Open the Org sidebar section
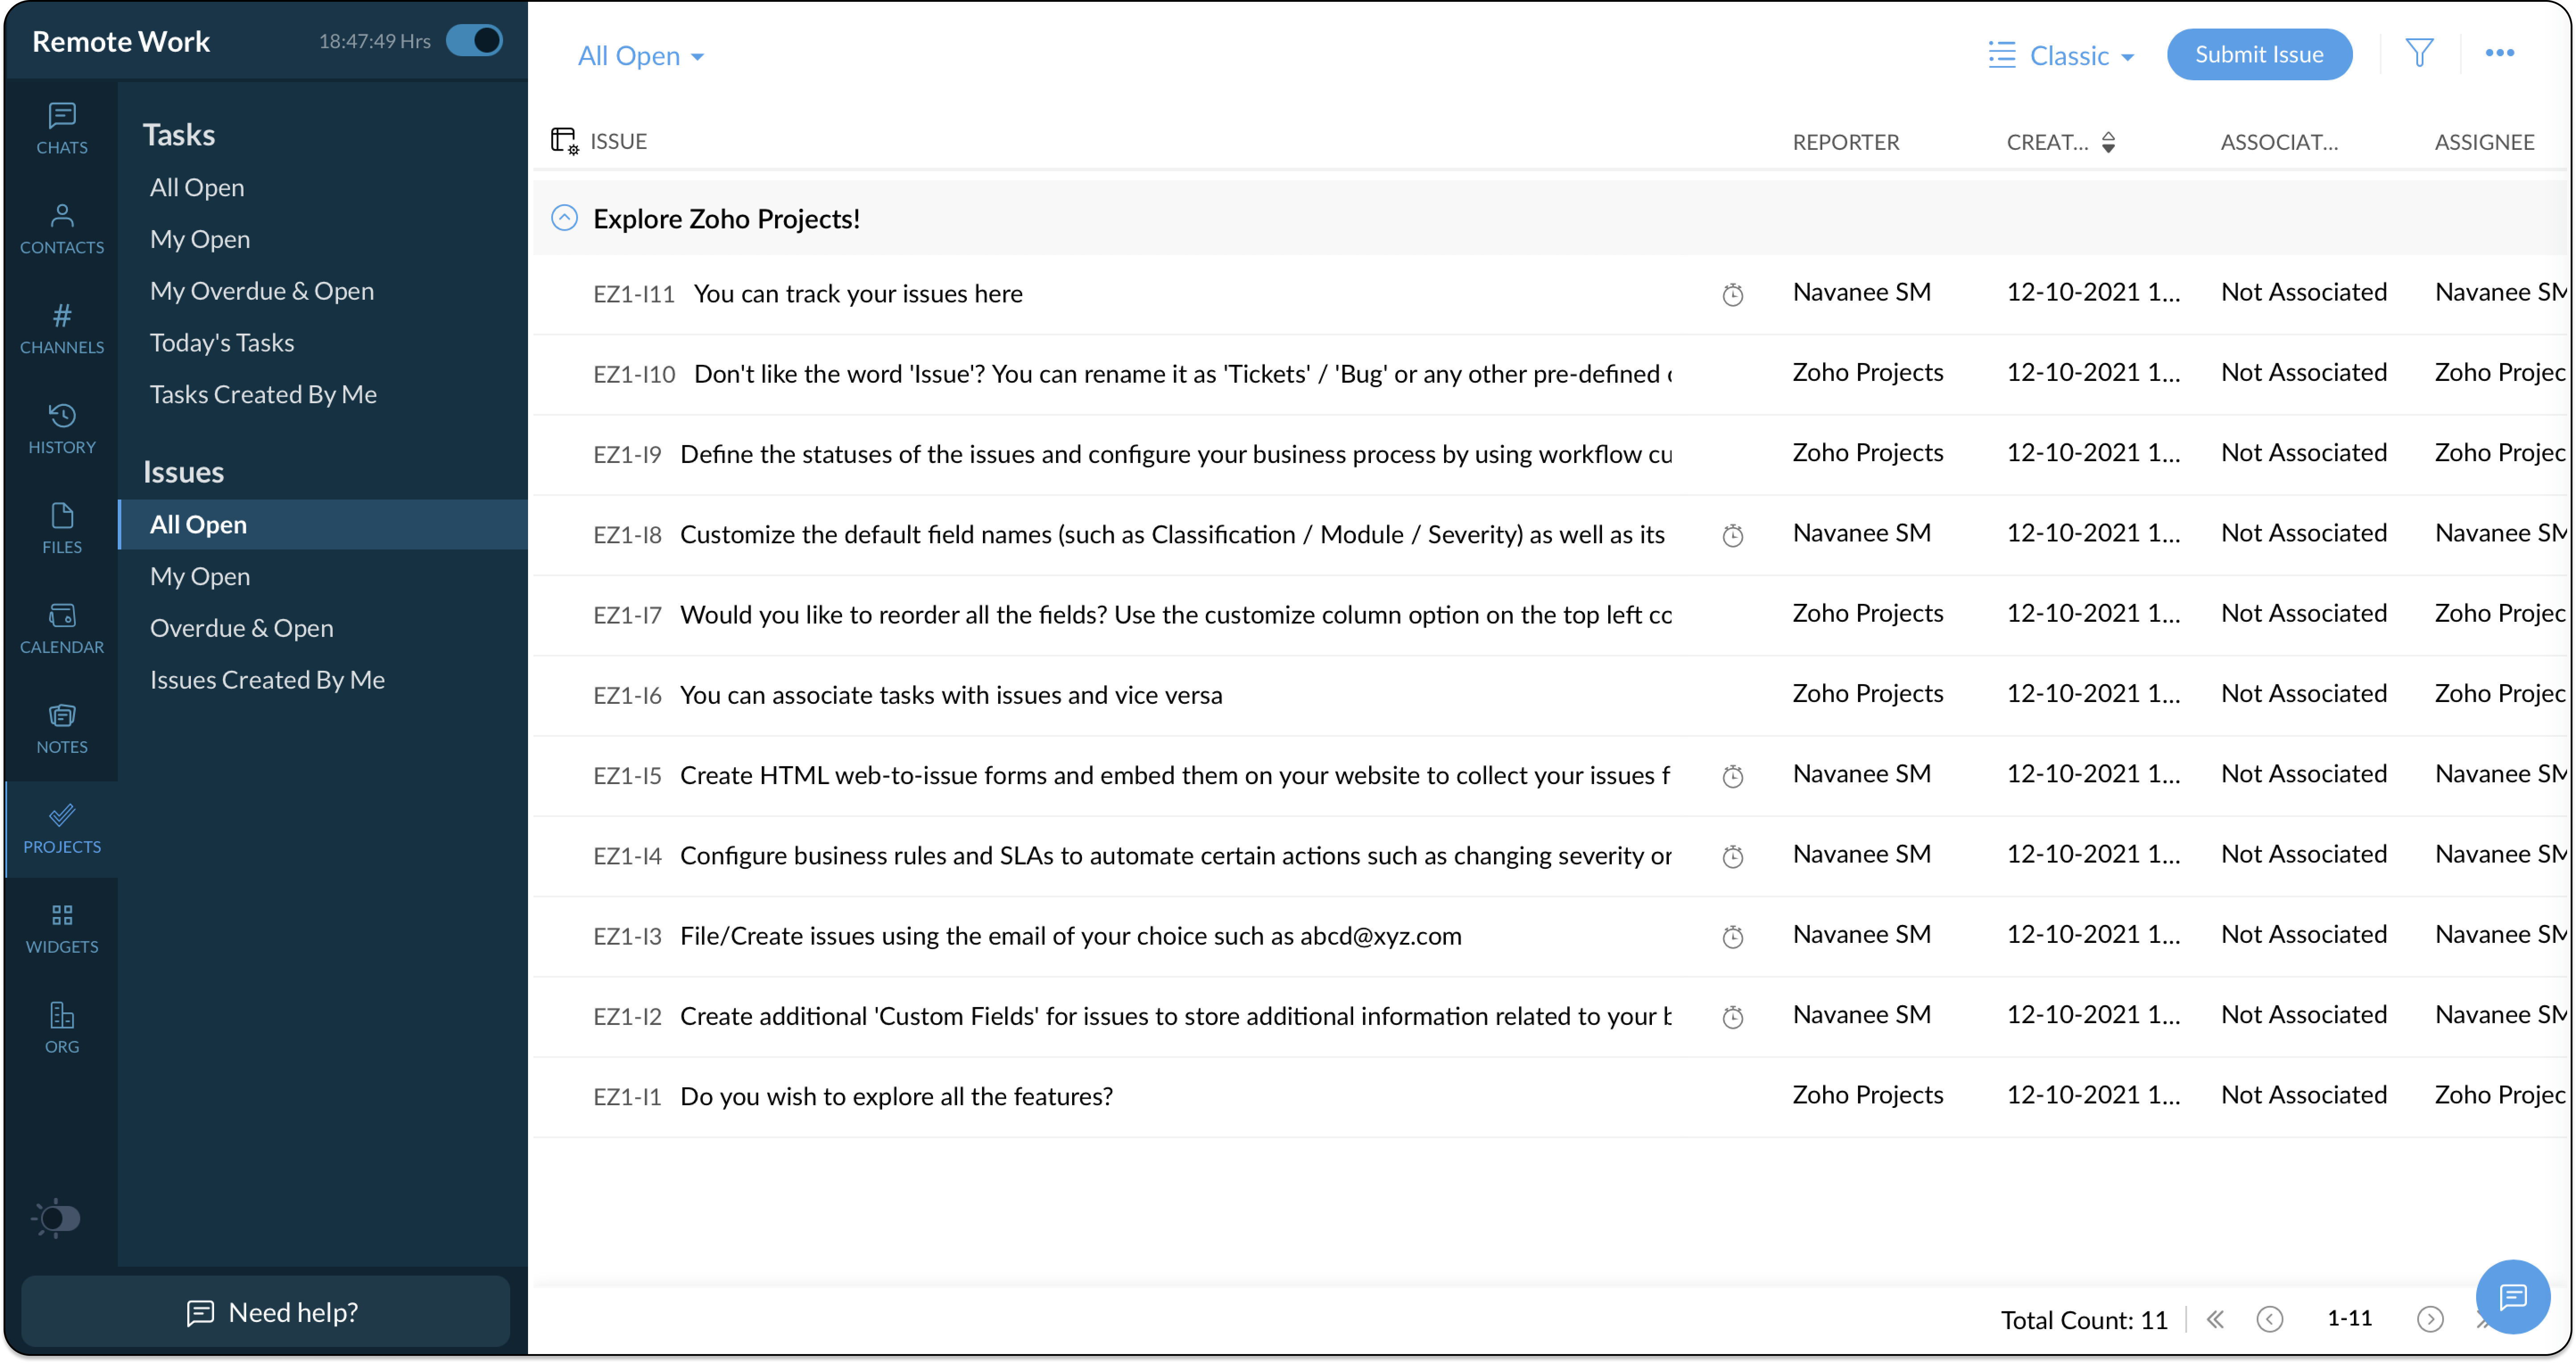This screenshot has width=2576, height=1363. (62, 1029)
